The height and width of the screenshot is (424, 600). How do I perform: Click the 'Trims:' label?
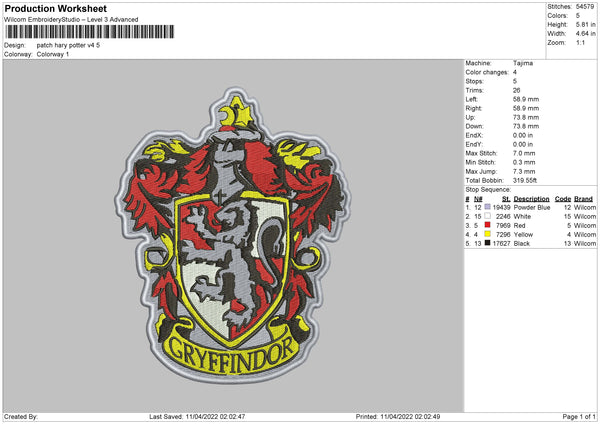[x=474, y=90]
